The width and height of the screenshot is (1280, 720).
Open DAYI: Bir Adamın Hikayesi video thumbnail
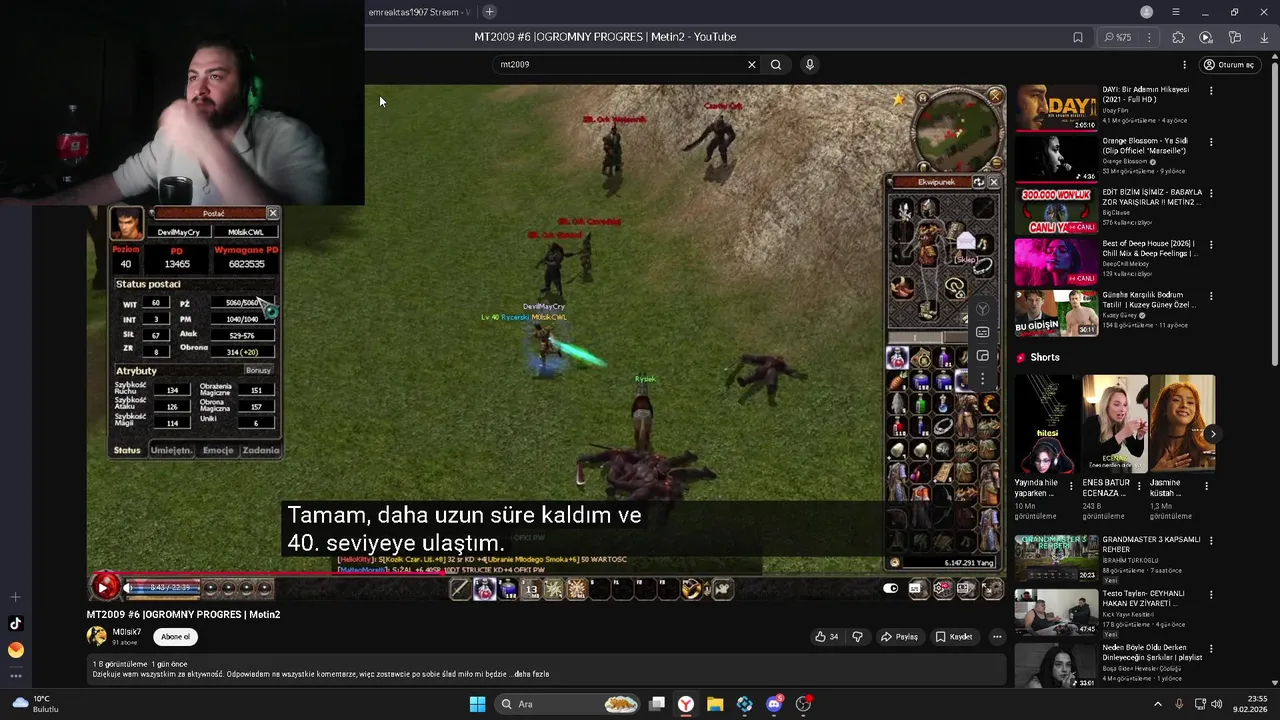1056,108
